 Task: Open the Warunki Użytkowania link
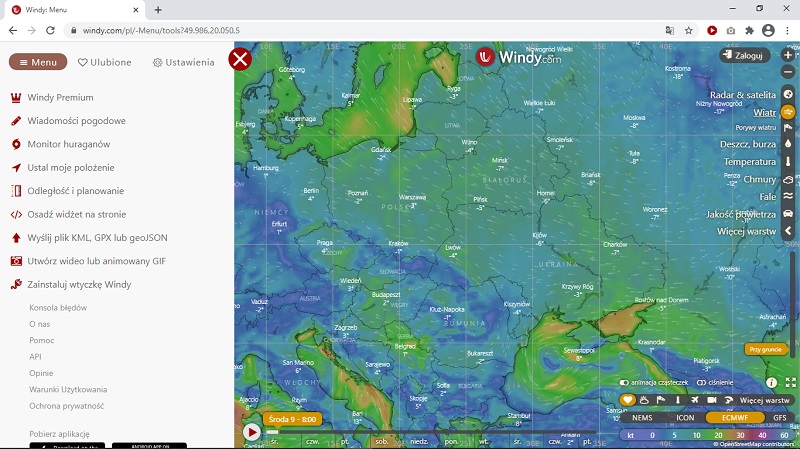pos(68,389)
